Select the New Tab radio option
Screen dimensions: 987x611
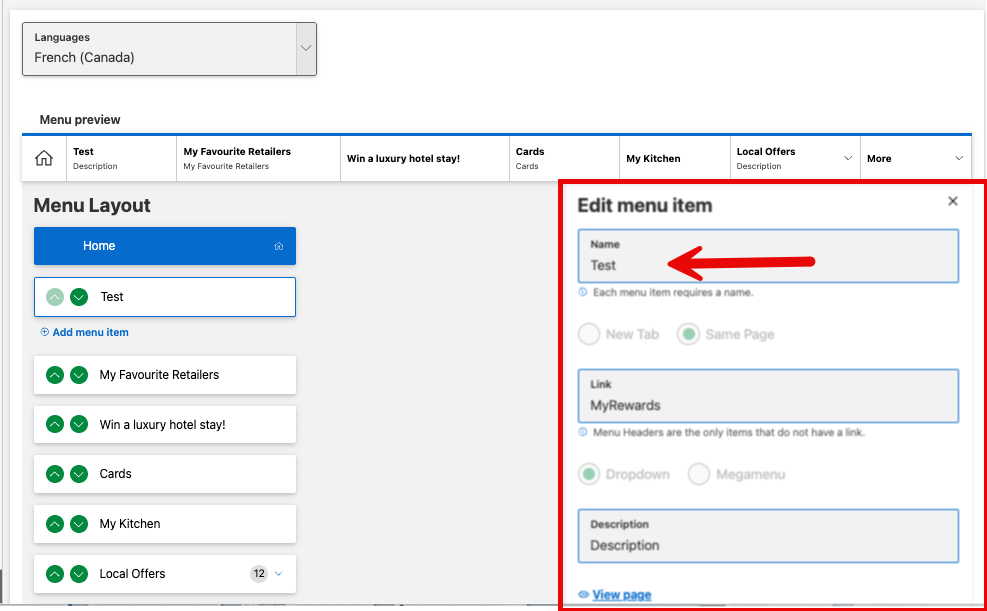click(x=589, y=334)
